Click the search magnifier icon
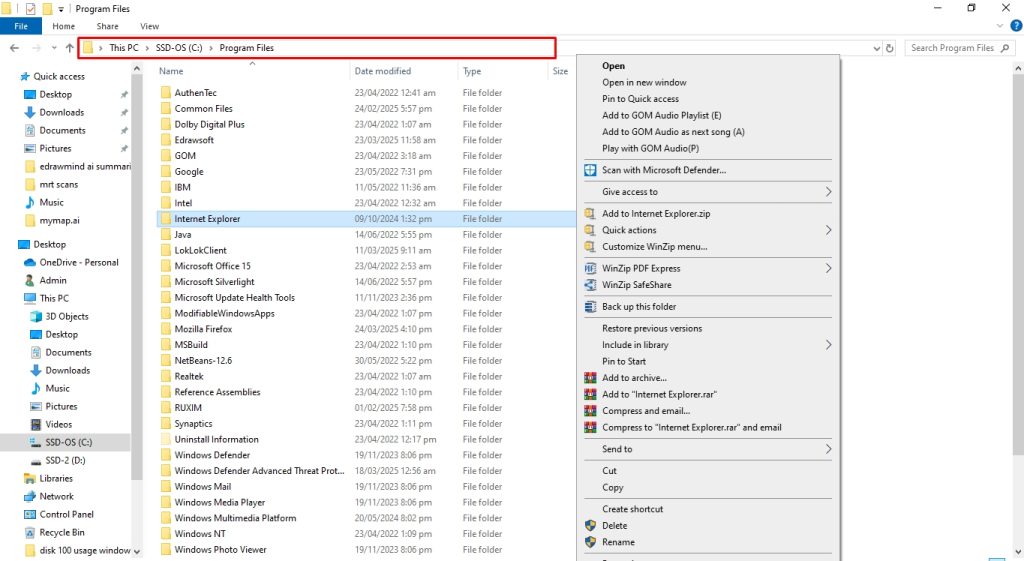Image resolution: width=1024 pixels, height=561 pixels. tap(1005, 48)
